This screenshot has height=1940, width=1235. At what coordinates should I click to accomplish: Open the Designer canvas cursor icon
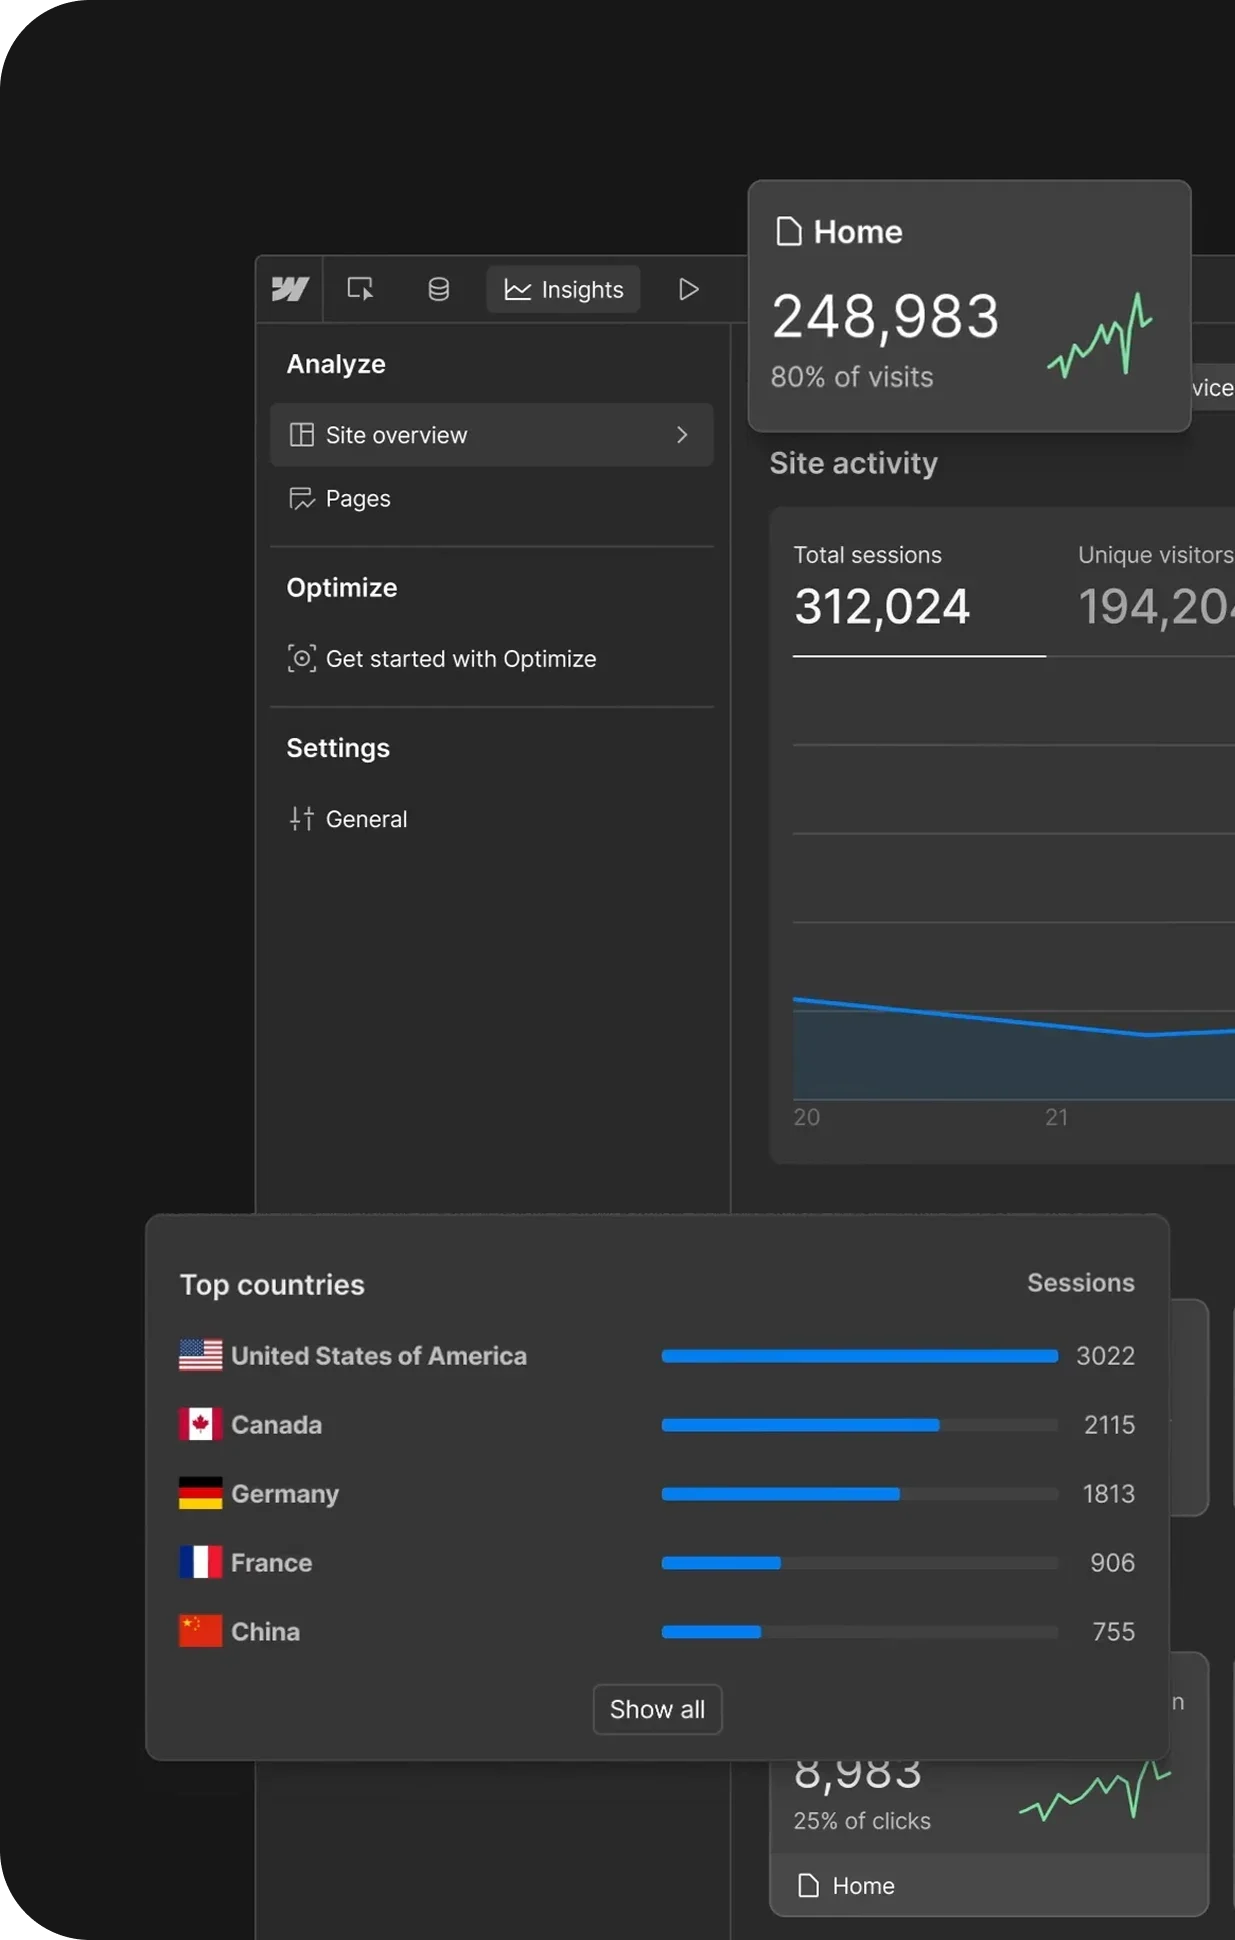click(360, 289)
